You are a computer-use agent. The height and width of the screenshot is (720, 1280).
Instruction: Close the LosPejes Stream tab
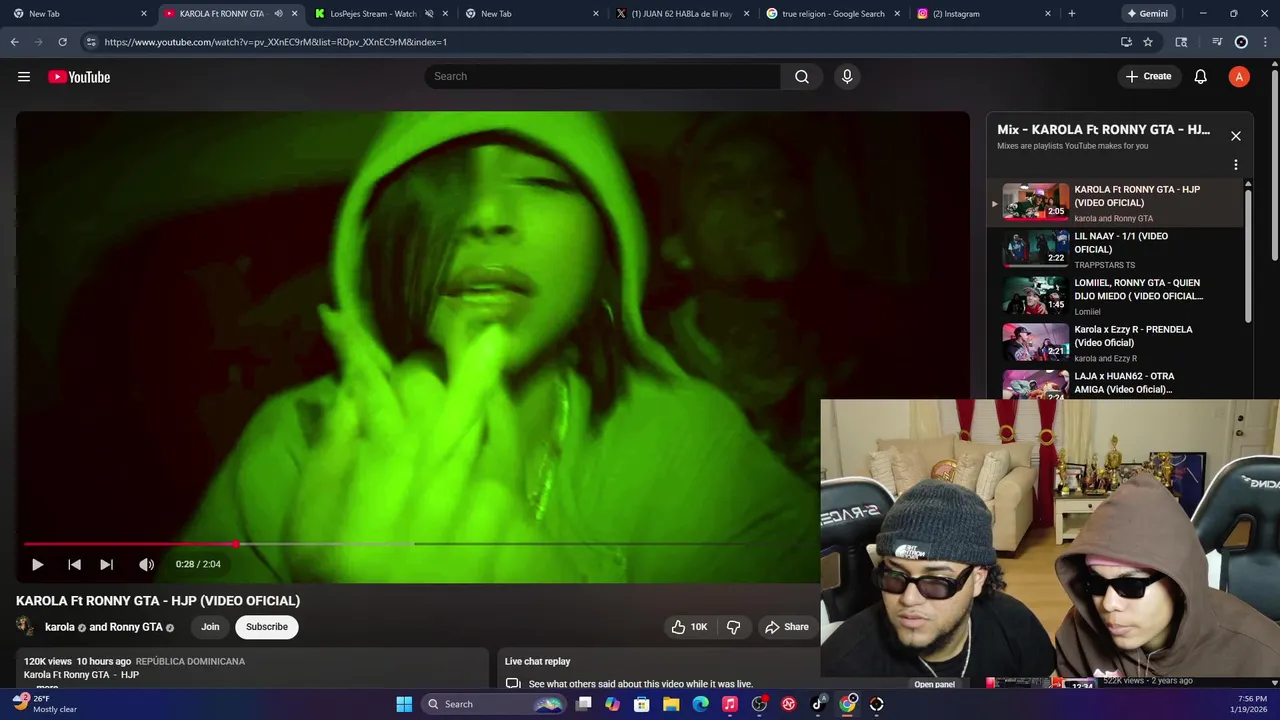click(x=444, y=14)
